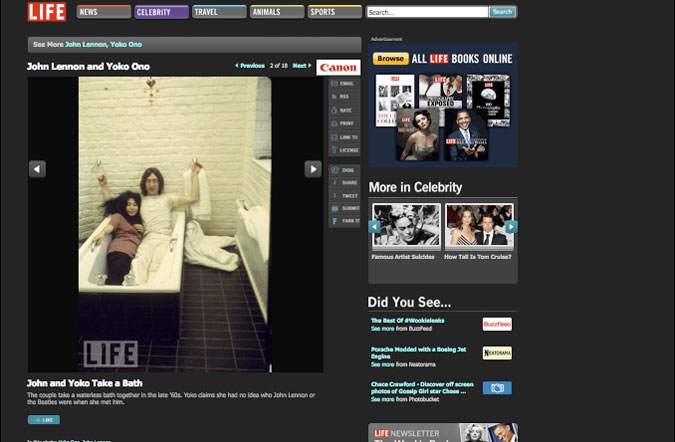Open the News tab
The height and width of the screenshot is (442, 675).
pyautogui.click(x=102, y=13)
